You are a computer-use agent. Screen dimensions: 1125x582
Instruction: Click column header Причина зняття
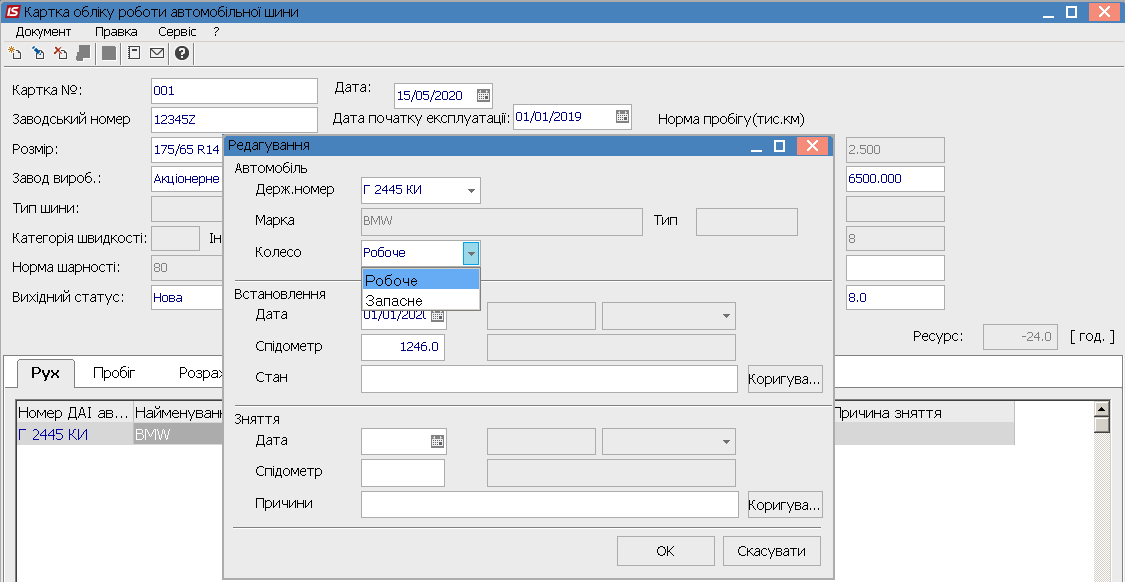pyautogui.click(x=923, y=413)
